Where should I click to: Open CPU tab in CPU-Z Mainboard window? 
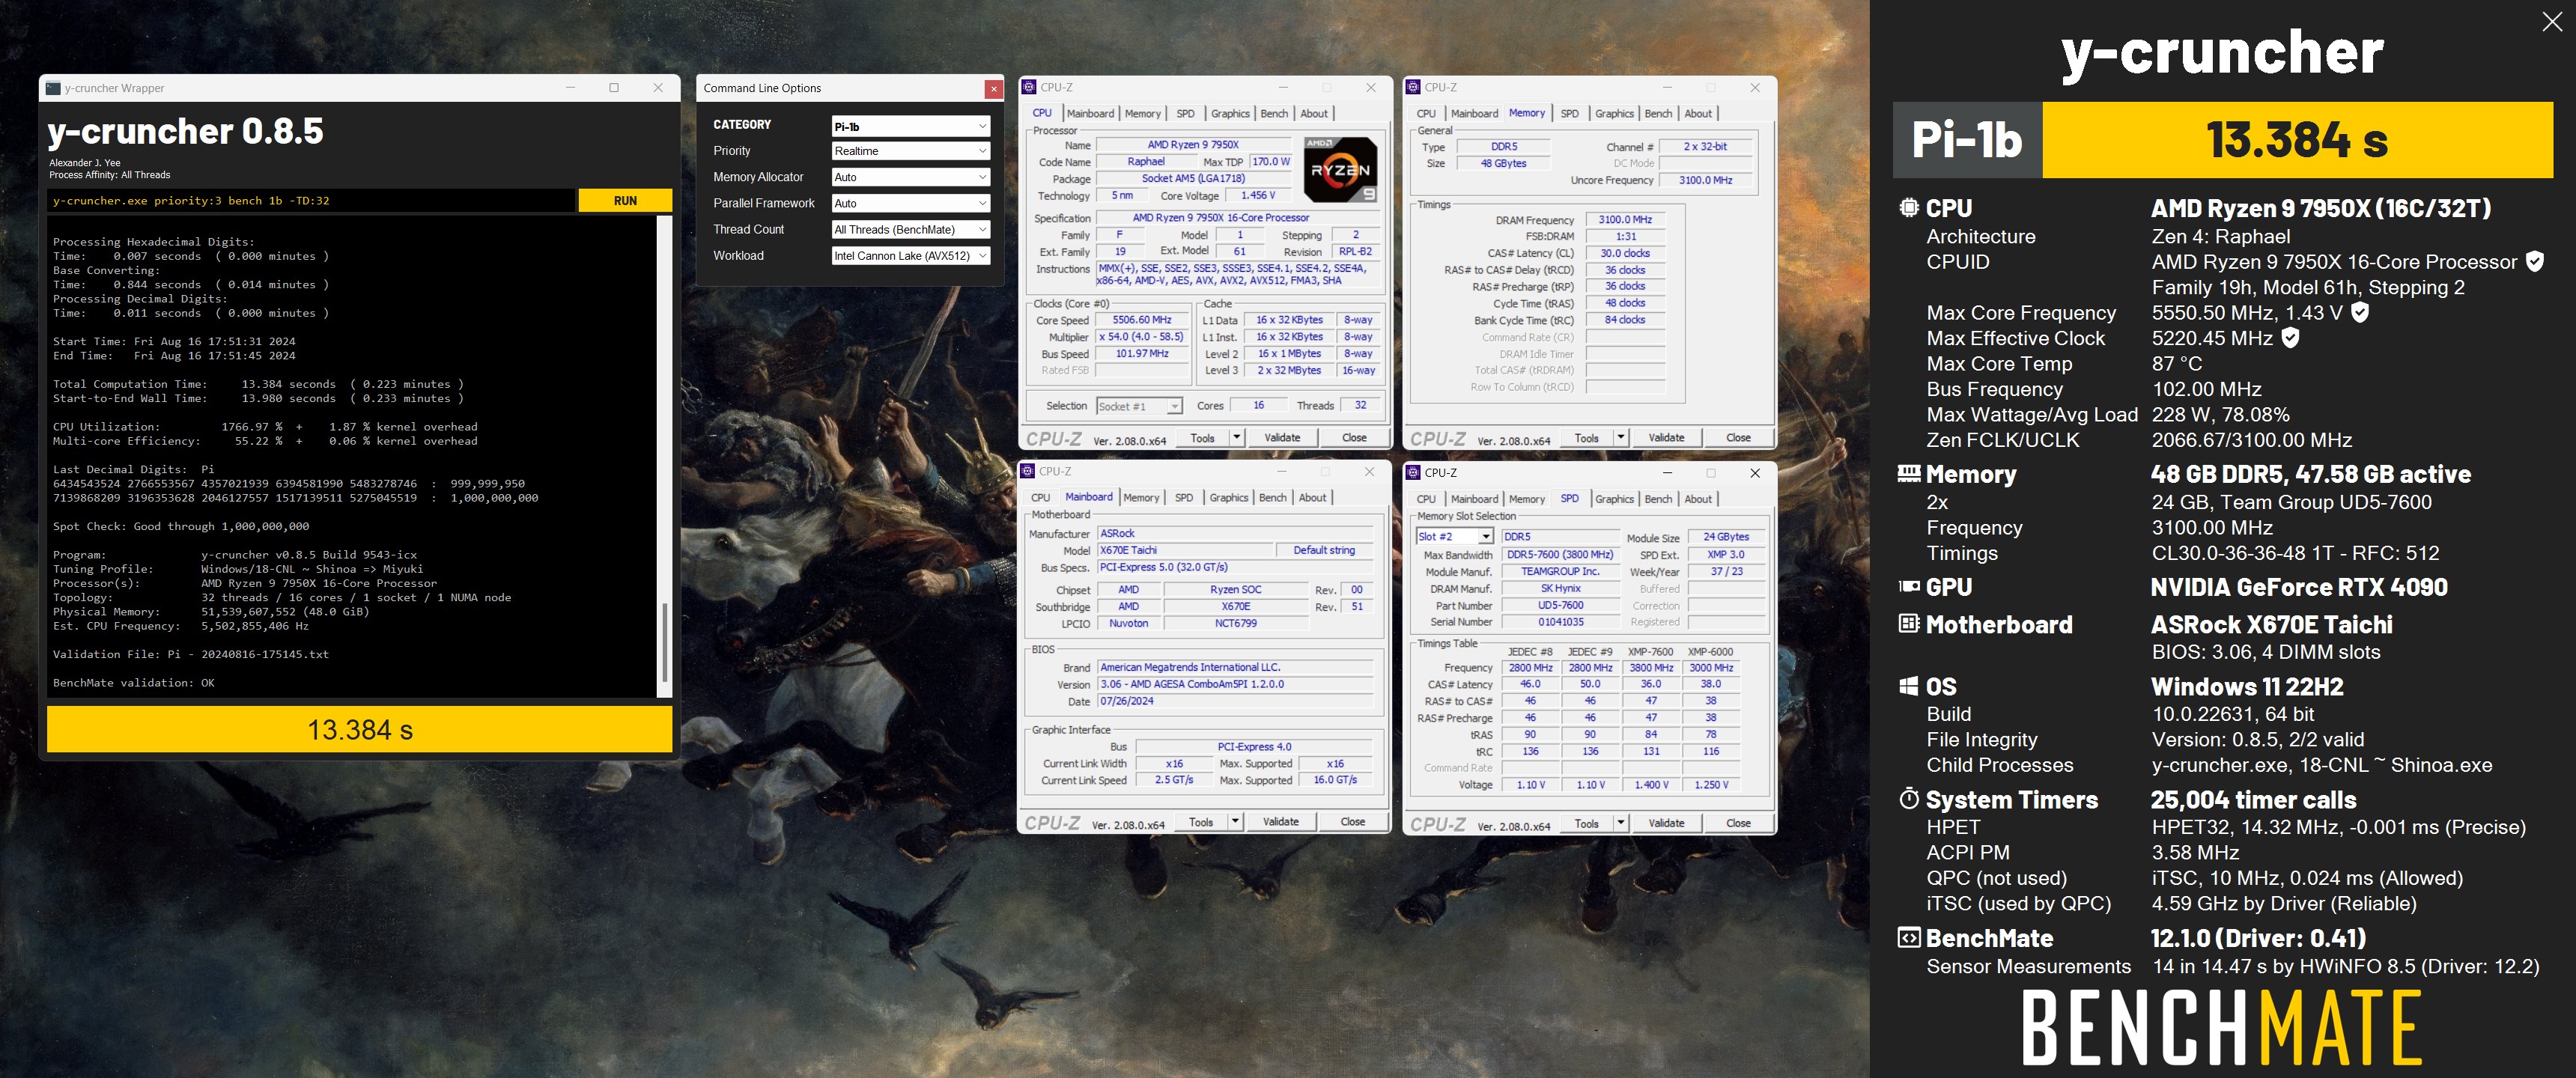tap(1040, 498)
